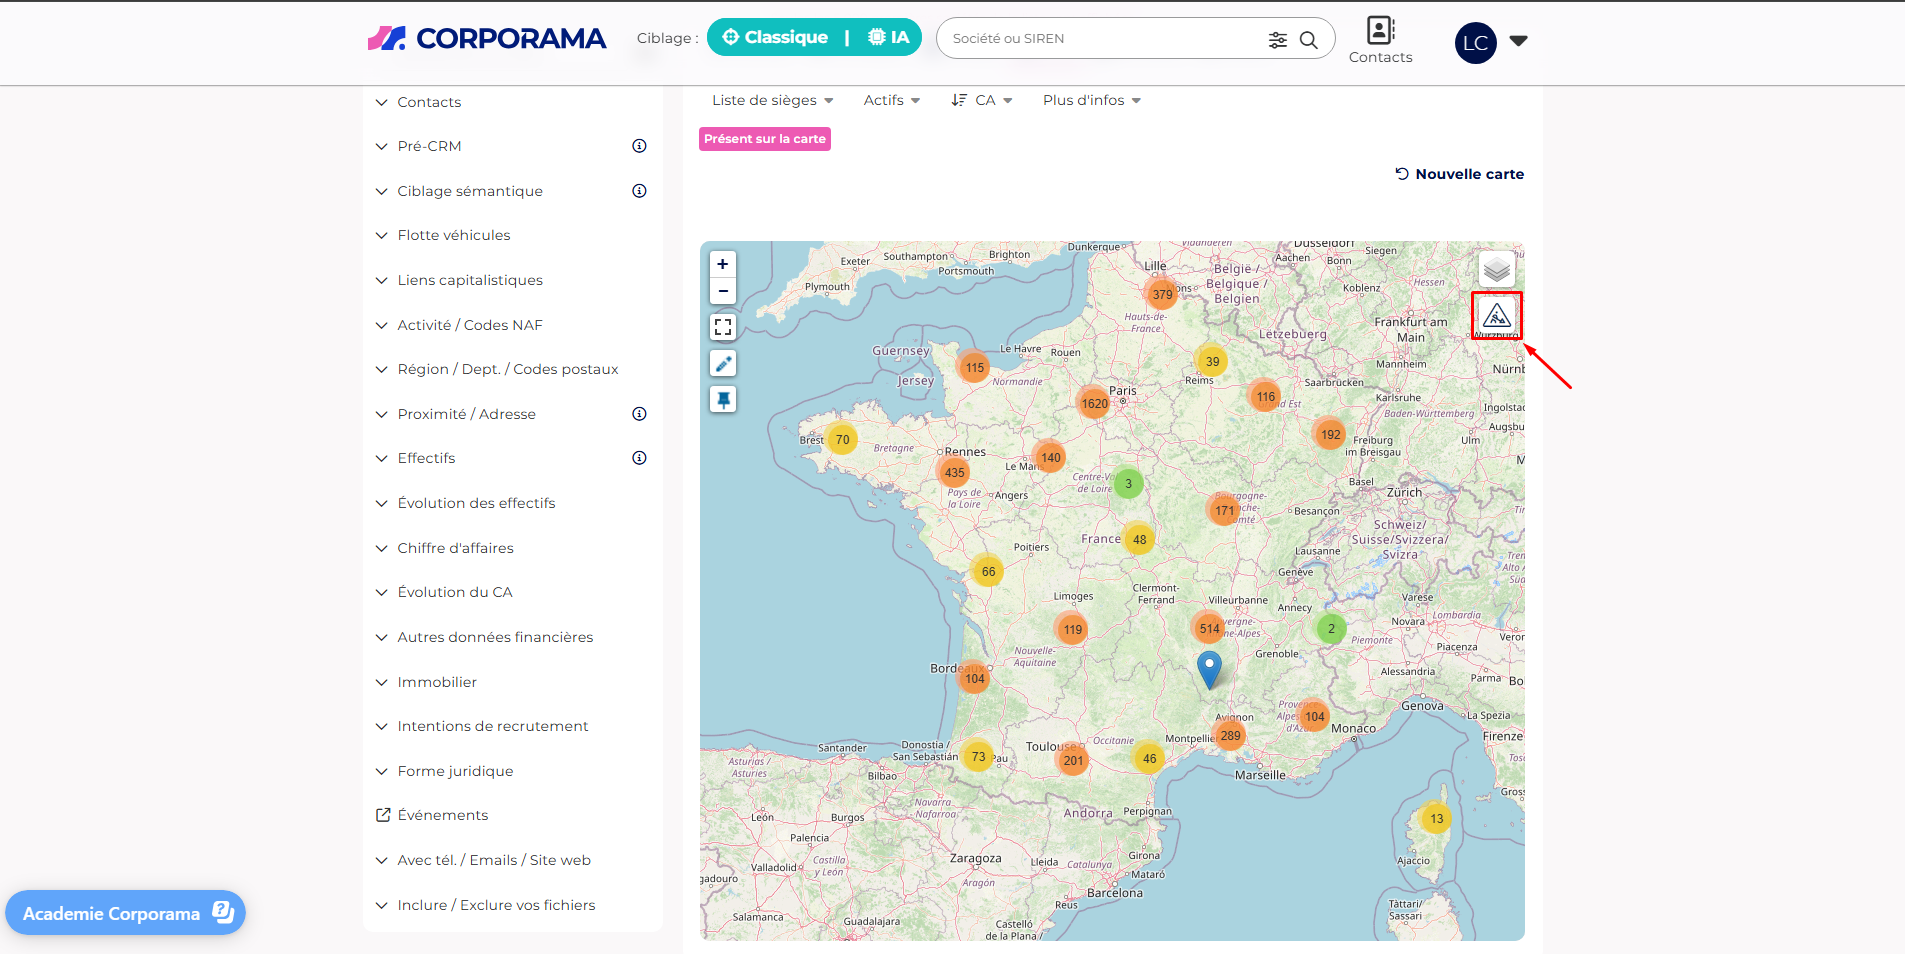The height and width of the screenshot is (954, 1905).
Task: Open the Academie Corporama help button
Action: pyautogui.click(x=125, y=913)
